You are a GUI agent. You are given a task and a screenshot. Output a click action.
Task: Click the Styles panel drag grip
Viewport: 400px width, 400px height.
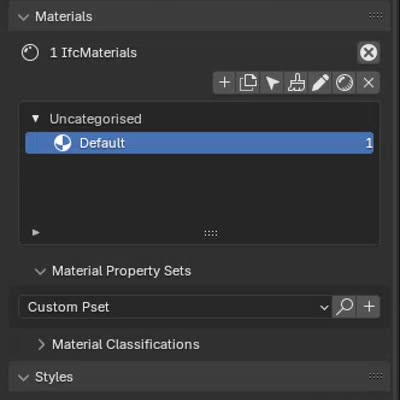376,376
